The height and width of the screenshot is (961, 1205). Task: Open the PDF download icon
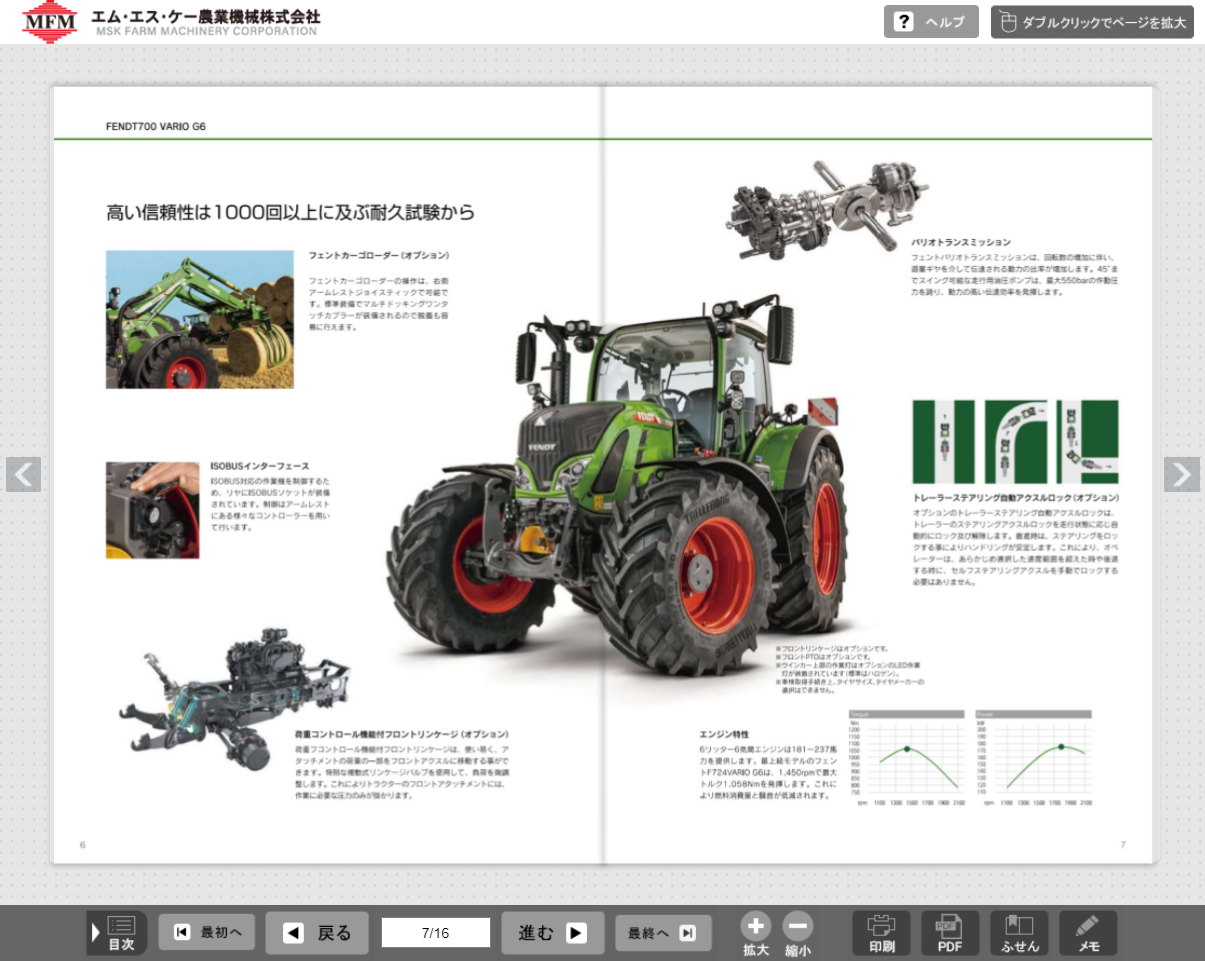tap(950, 933)
